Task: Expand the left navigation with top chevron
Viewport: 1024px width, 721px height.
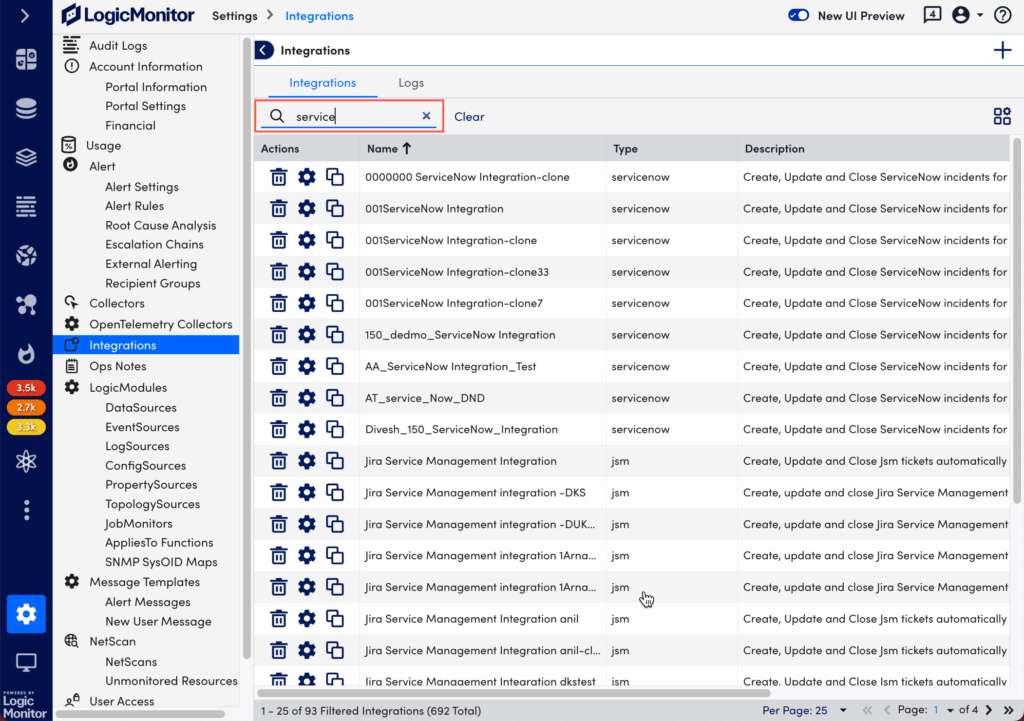Action: (x=25, y=15)
